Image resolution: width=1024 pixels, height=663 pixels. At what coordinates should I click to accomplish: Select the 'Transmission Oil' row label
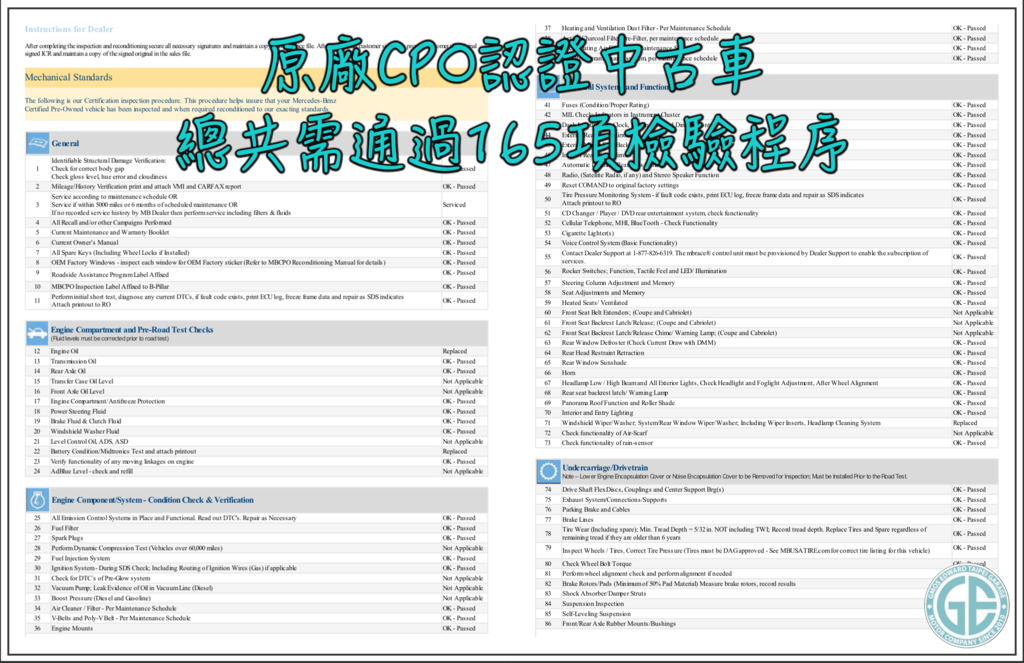(74, 361)
